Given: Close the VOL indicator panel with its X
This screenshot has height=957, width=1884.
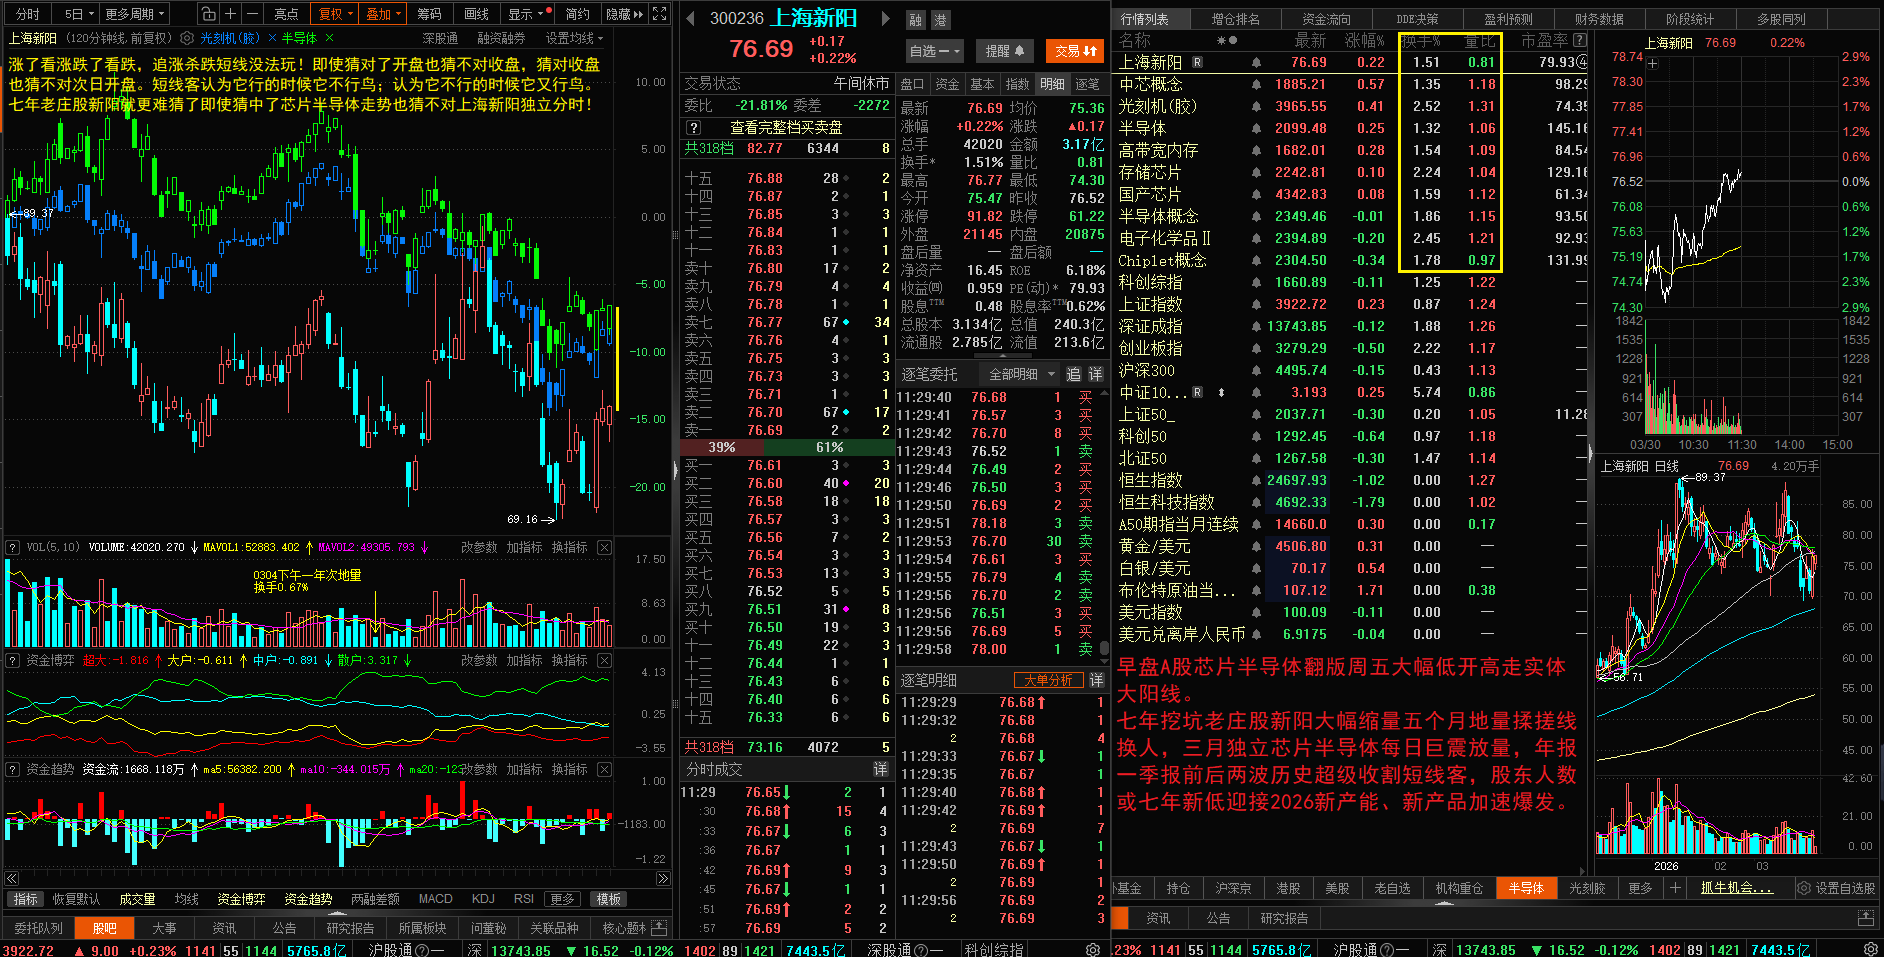Looking at the screenshot, I should click(604, 547).
